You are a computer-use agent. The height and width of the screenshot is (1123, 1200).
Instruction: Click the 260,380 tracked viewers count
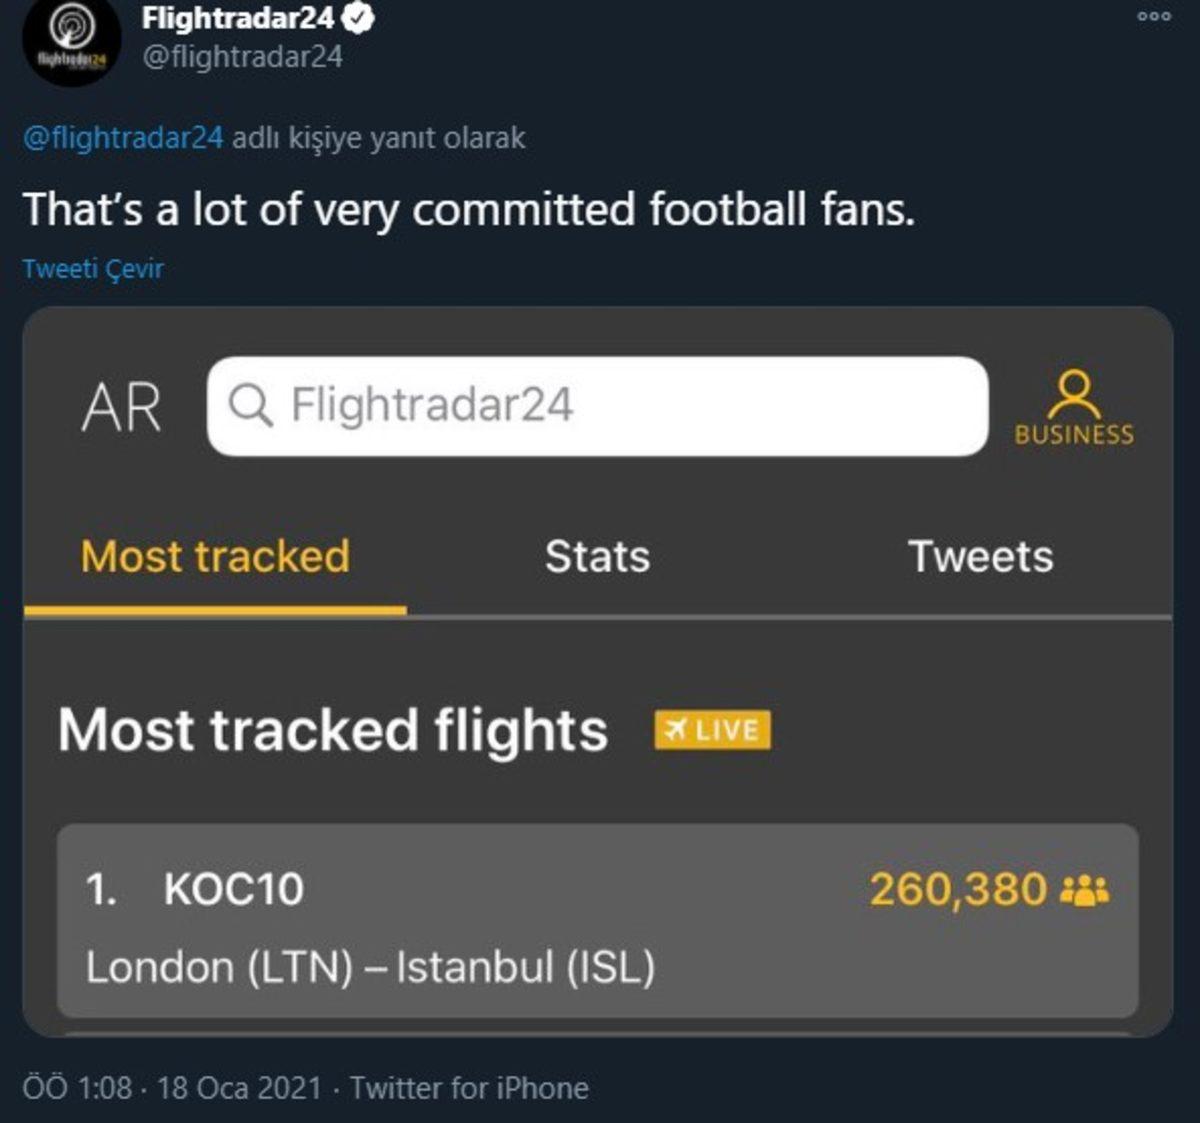click(x=960, y=886)
